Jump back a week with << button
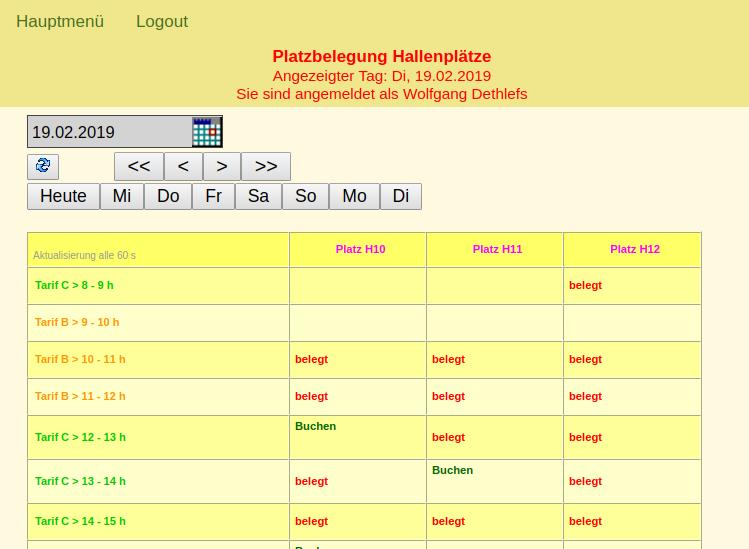 pos(139,166)
